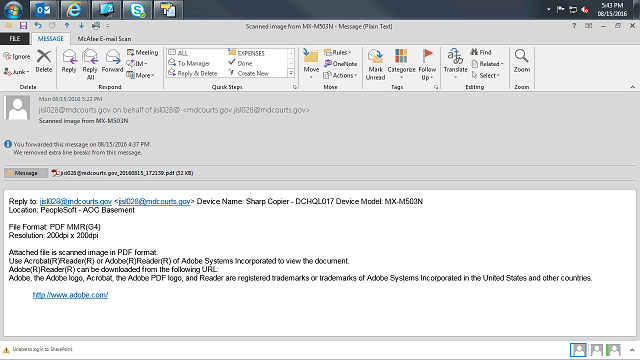Click the Ignore conversation button
The height and width of the screenshot is (360, 640).
tap(17, 56)
